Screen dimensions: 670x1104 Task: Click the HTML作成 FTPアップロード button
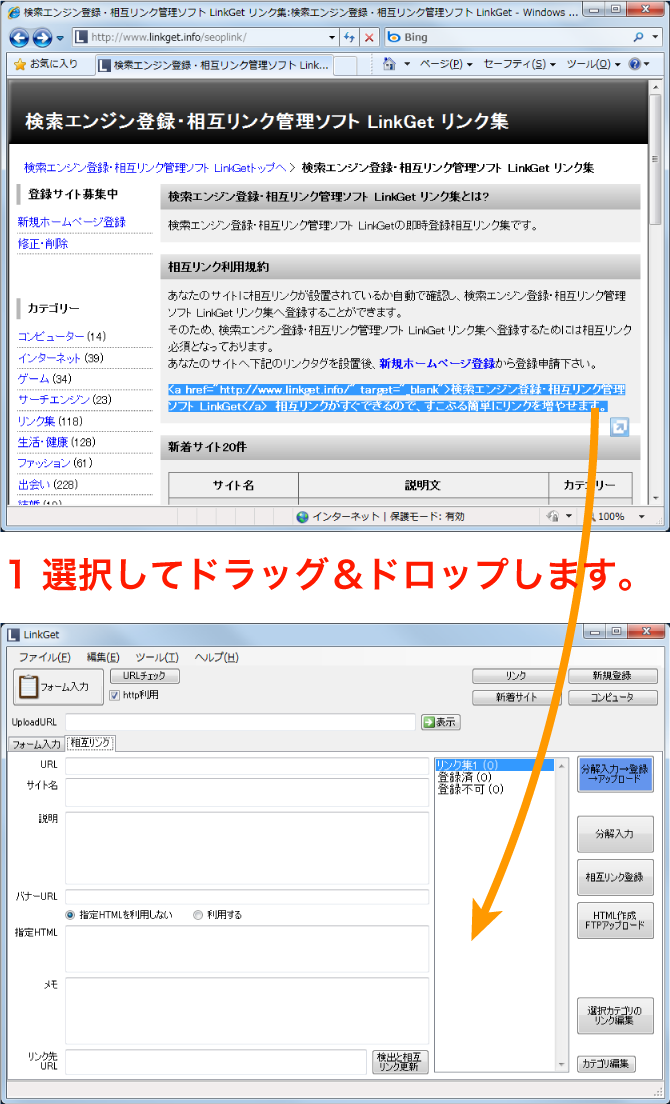[615, 920]
